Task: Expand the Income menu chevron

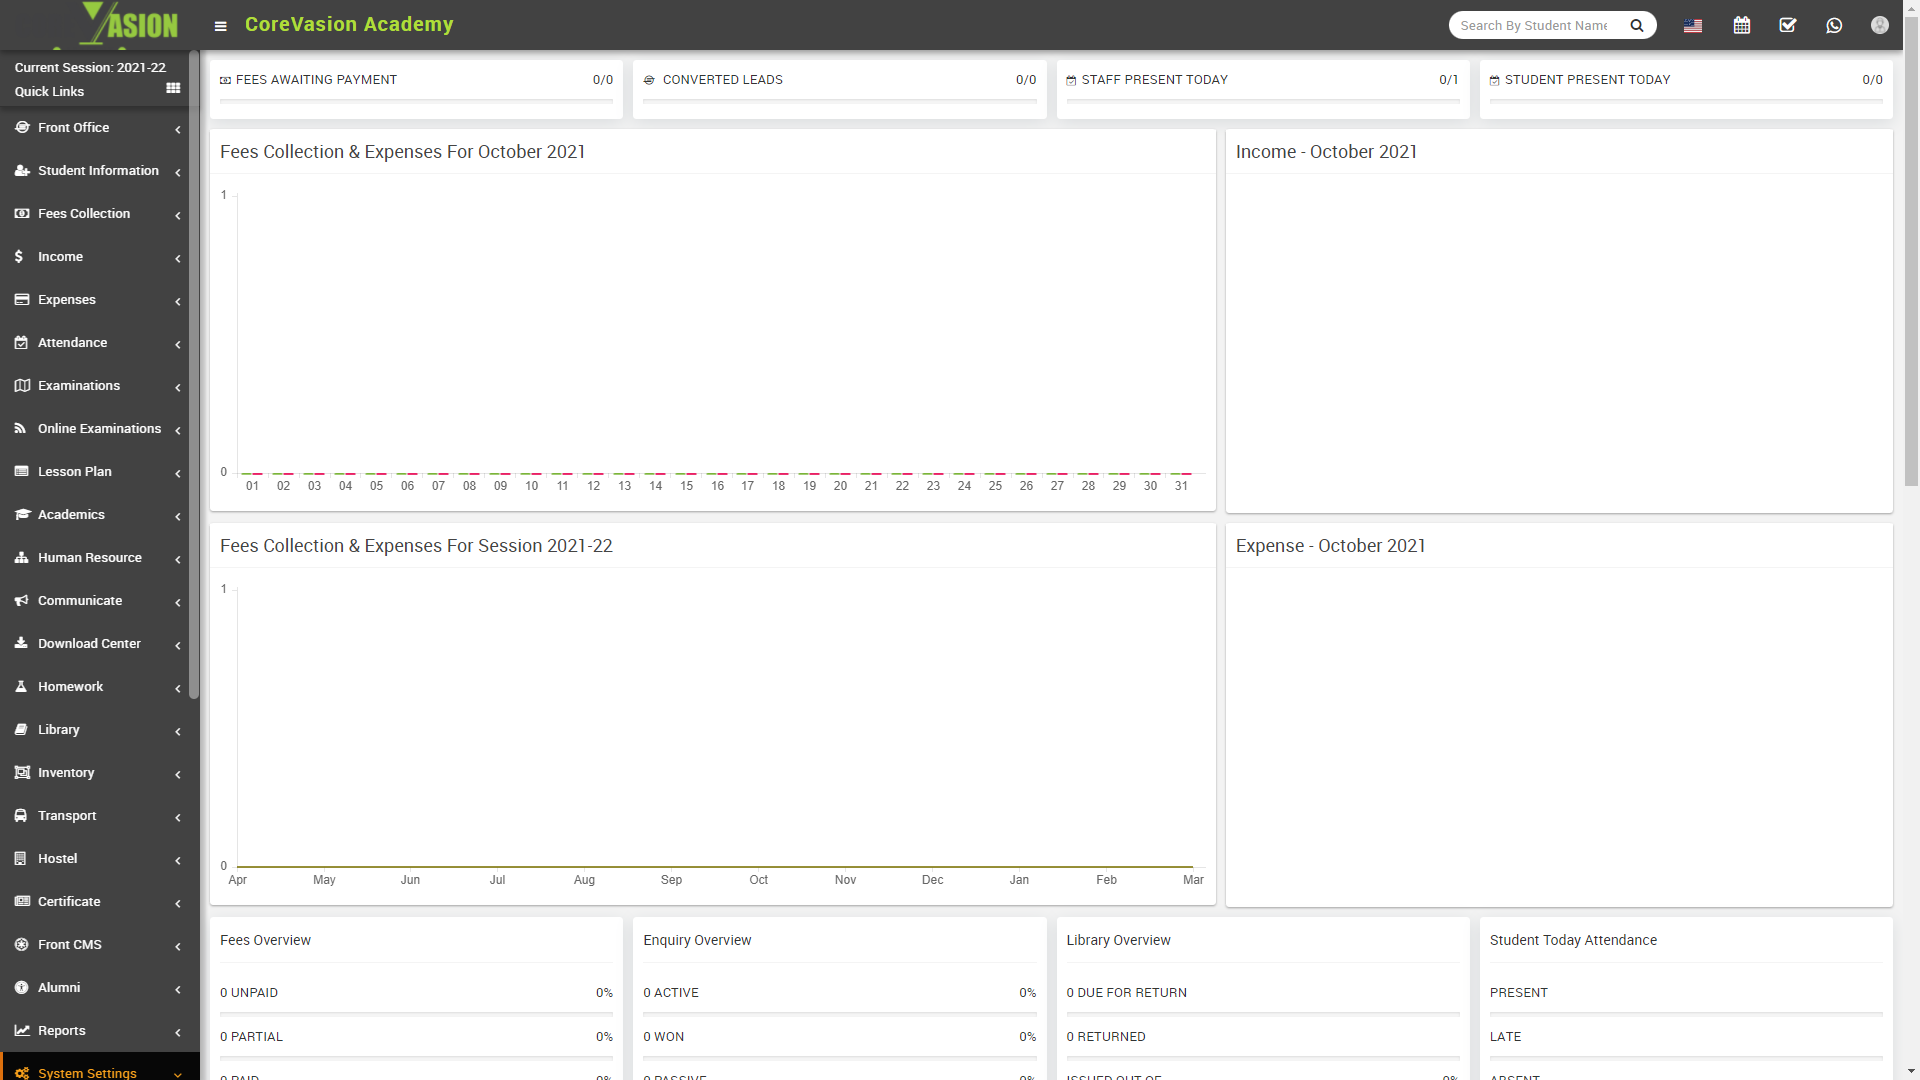Action: [x=178, y=258]
